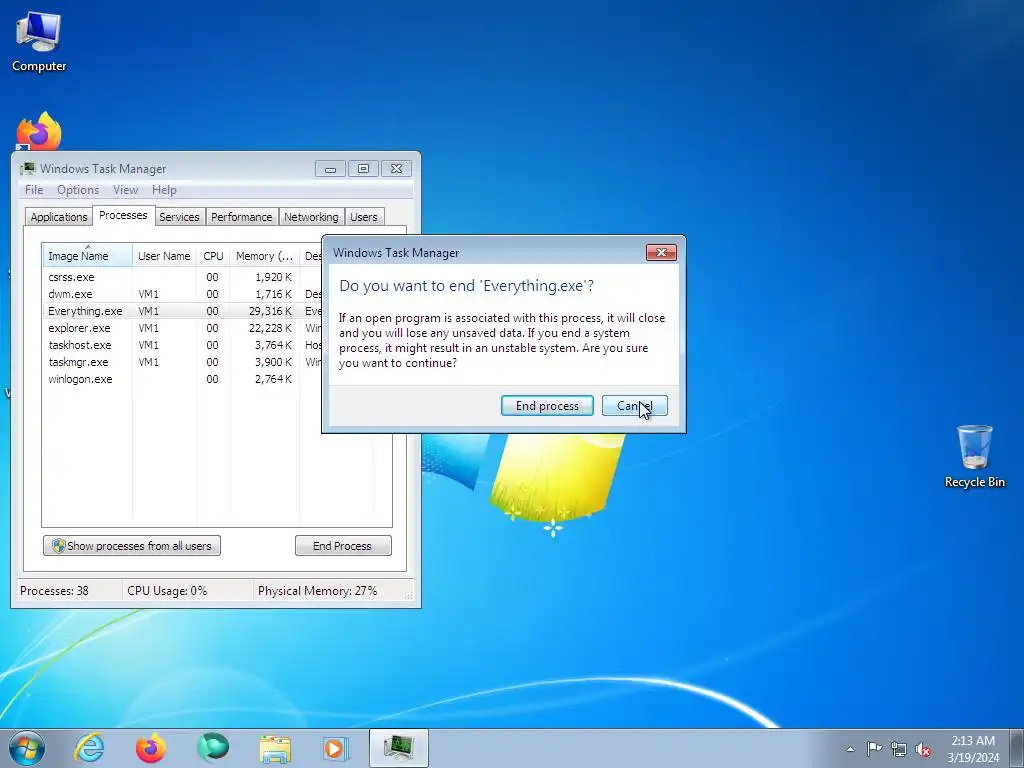Viewport: 1024px width, 768px height.
Task: Select the Everything.exe process row
Action: coord(183,311)
